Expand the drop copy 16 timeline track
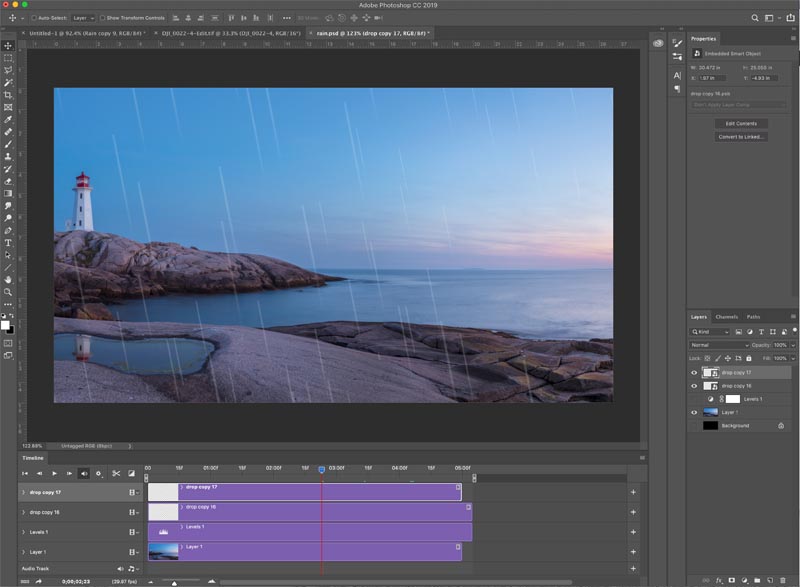Image resolution: width=800 pixels, height=587 pixels. point(23,512)
